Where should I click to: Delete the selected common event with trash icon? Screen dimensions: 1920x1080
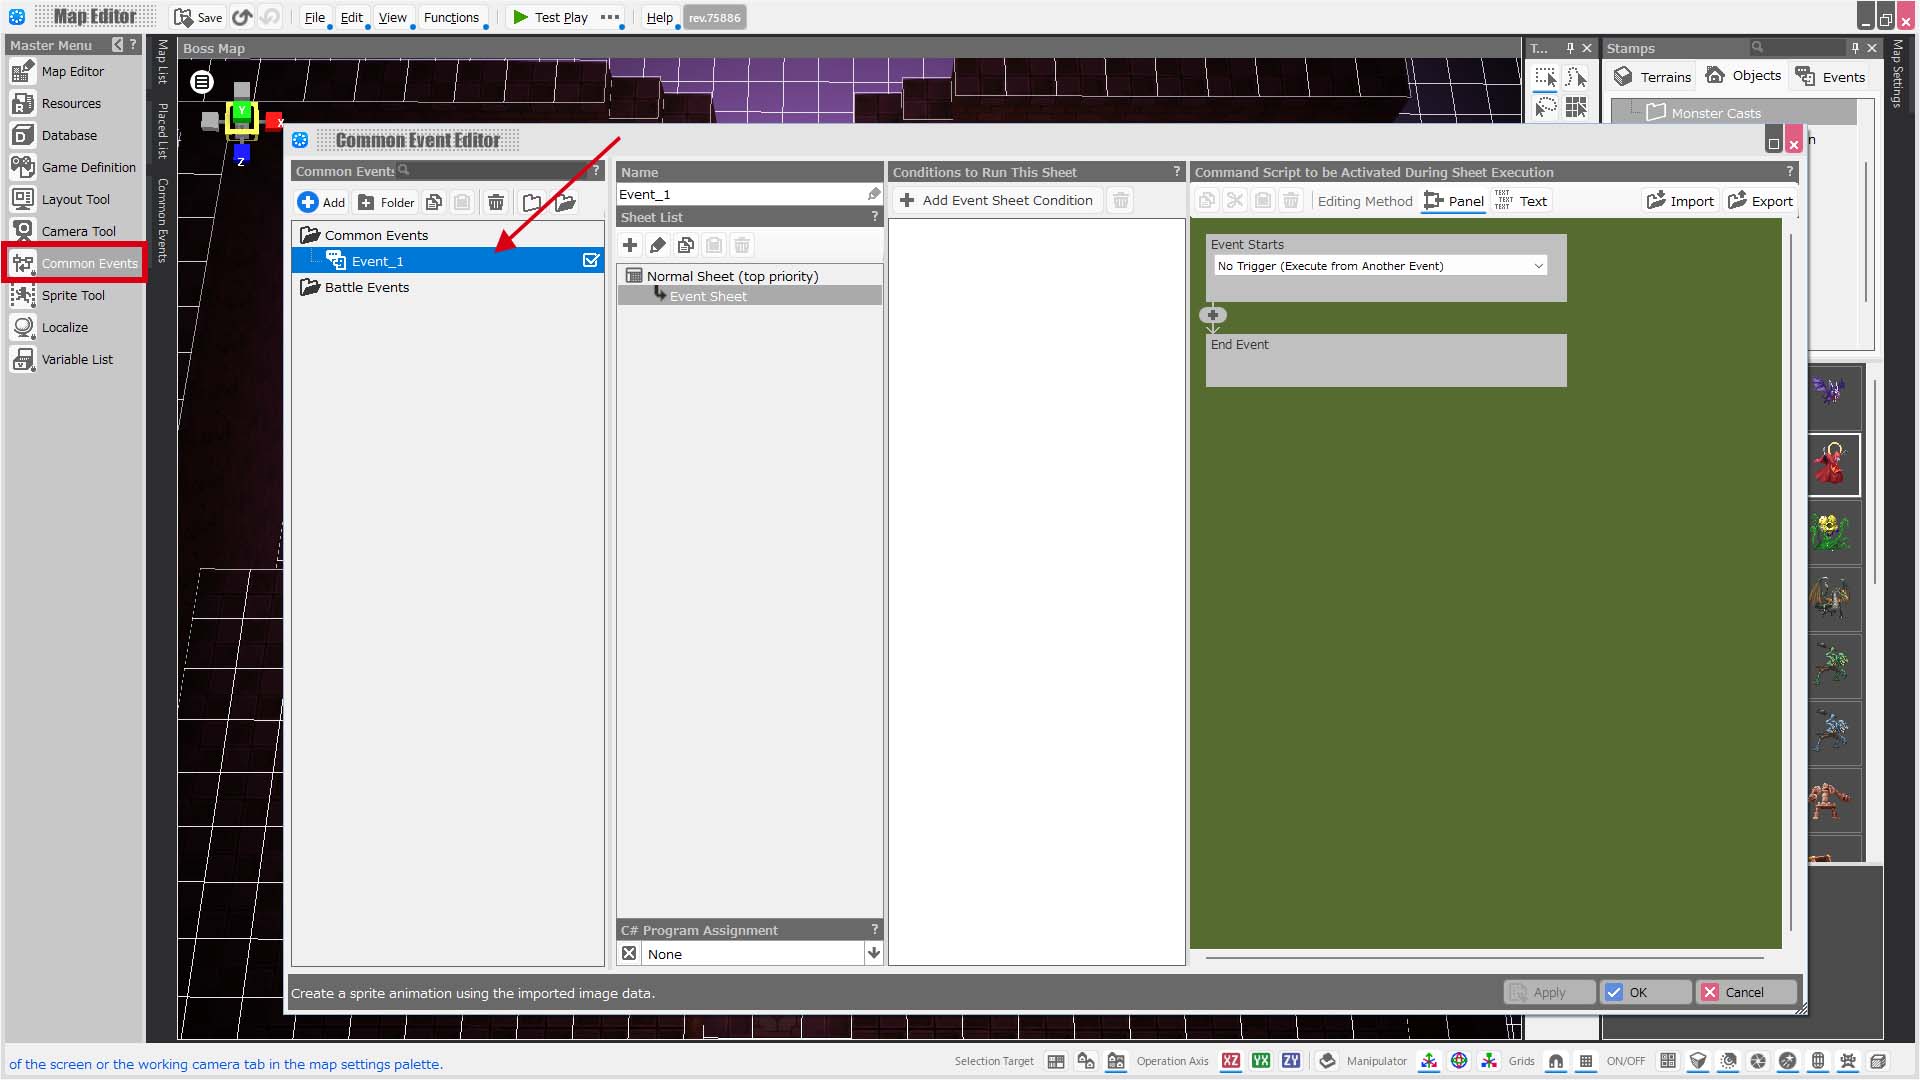[496, 202]
